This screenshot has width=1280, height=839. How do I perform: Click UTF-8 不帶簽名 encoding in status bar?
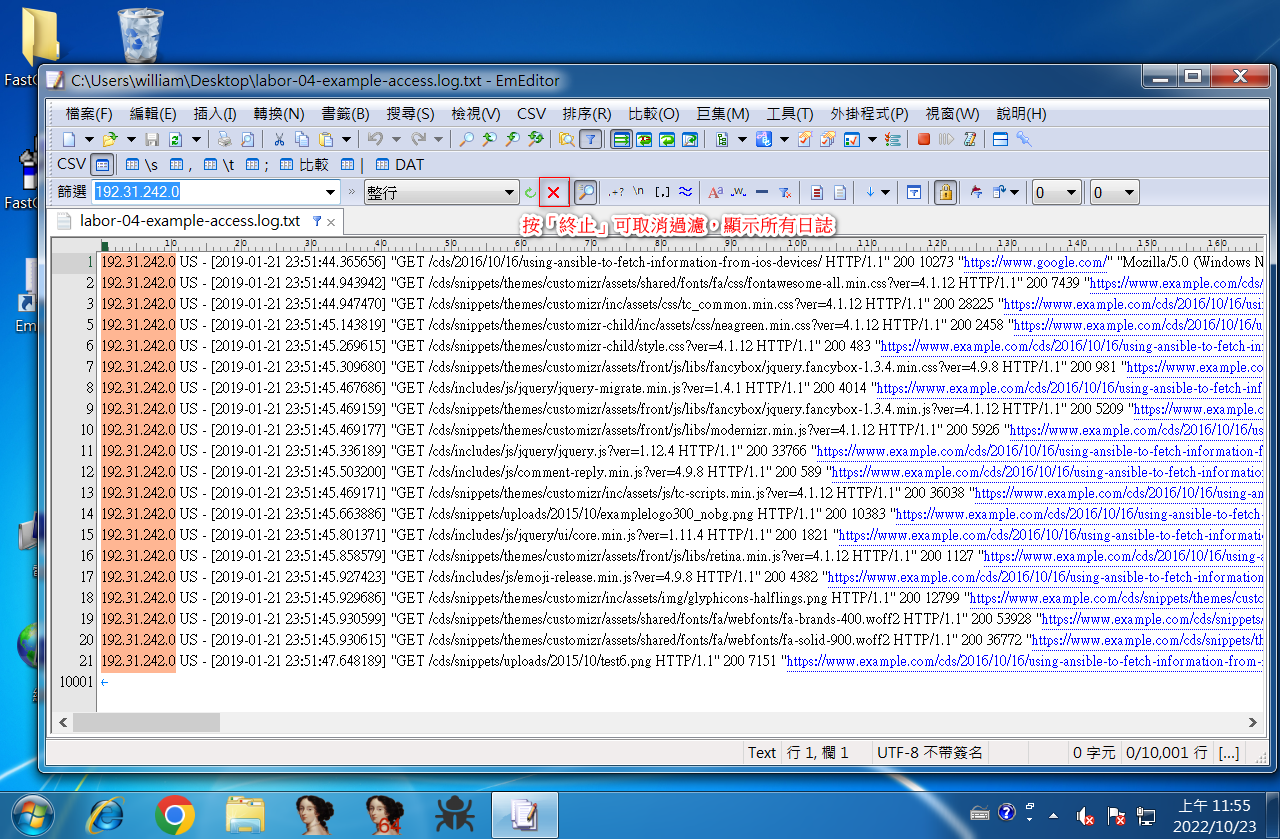[930, 752]
